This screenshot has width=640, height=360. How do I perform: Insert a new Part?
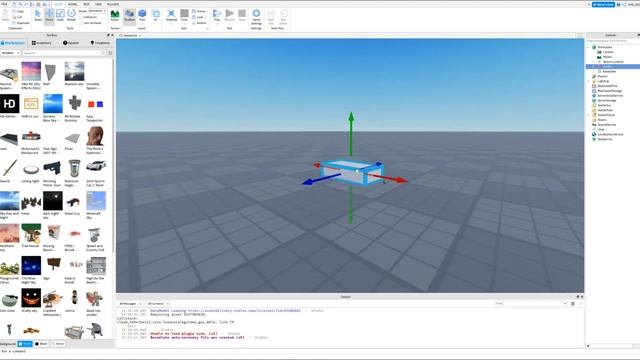pos(142,16)
